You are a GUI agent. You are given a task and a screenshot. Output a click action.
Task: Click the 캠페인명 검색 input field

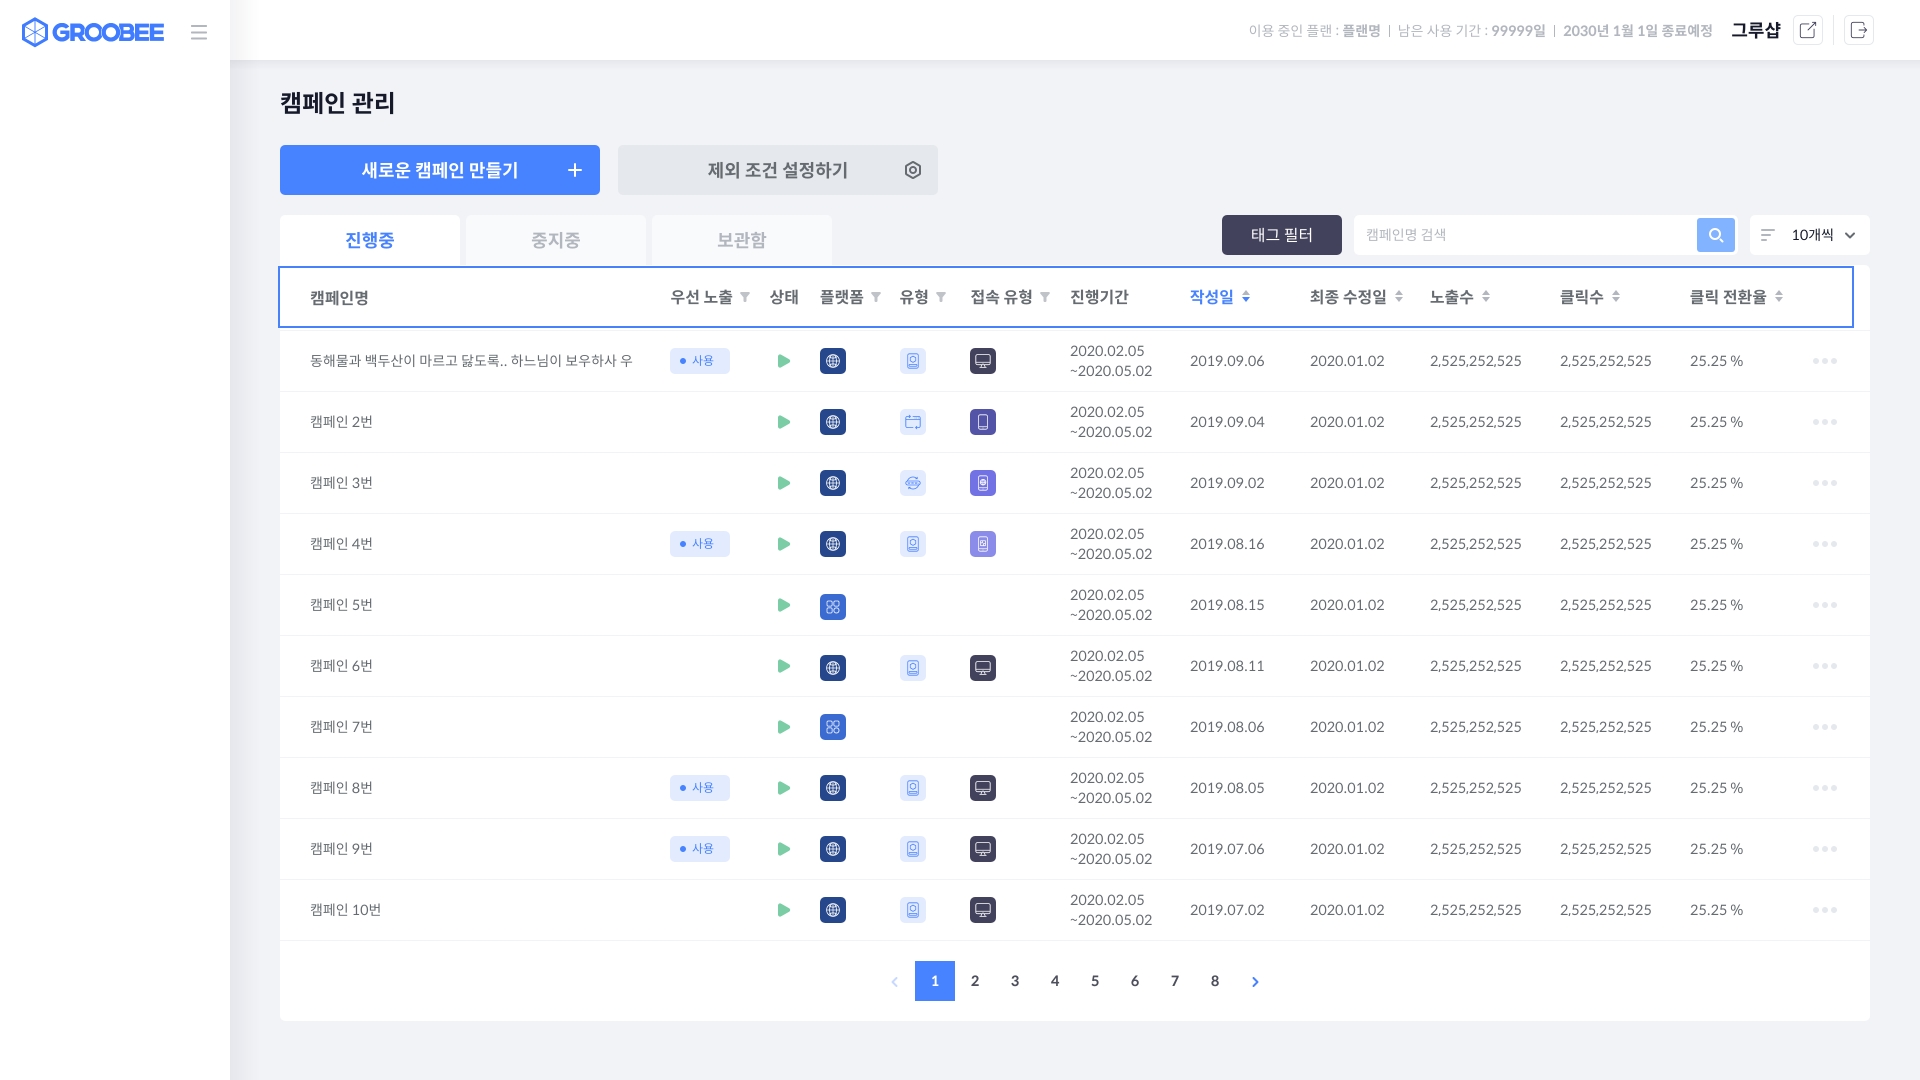[1523, 235]
